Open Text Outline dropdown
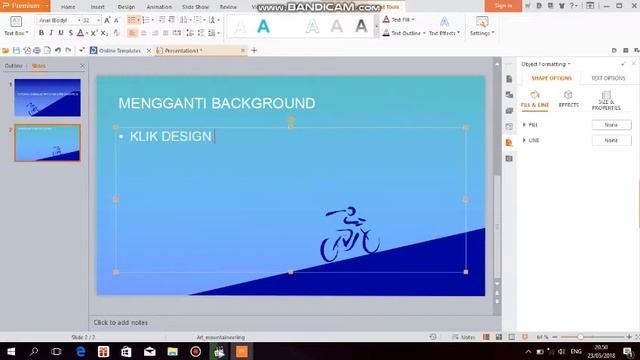 click(x=404, y=33)
